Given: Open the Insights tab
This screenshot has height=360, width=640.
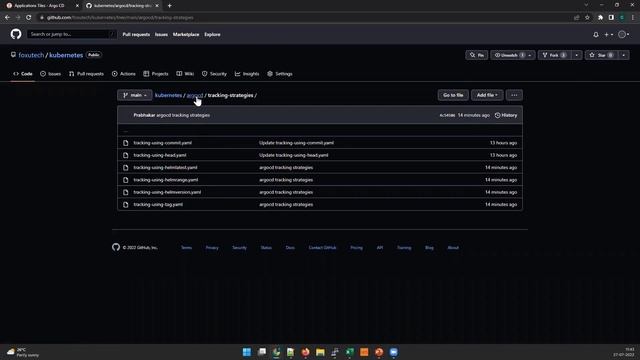Looking at the screenshot, I should (x=247, y=74).
